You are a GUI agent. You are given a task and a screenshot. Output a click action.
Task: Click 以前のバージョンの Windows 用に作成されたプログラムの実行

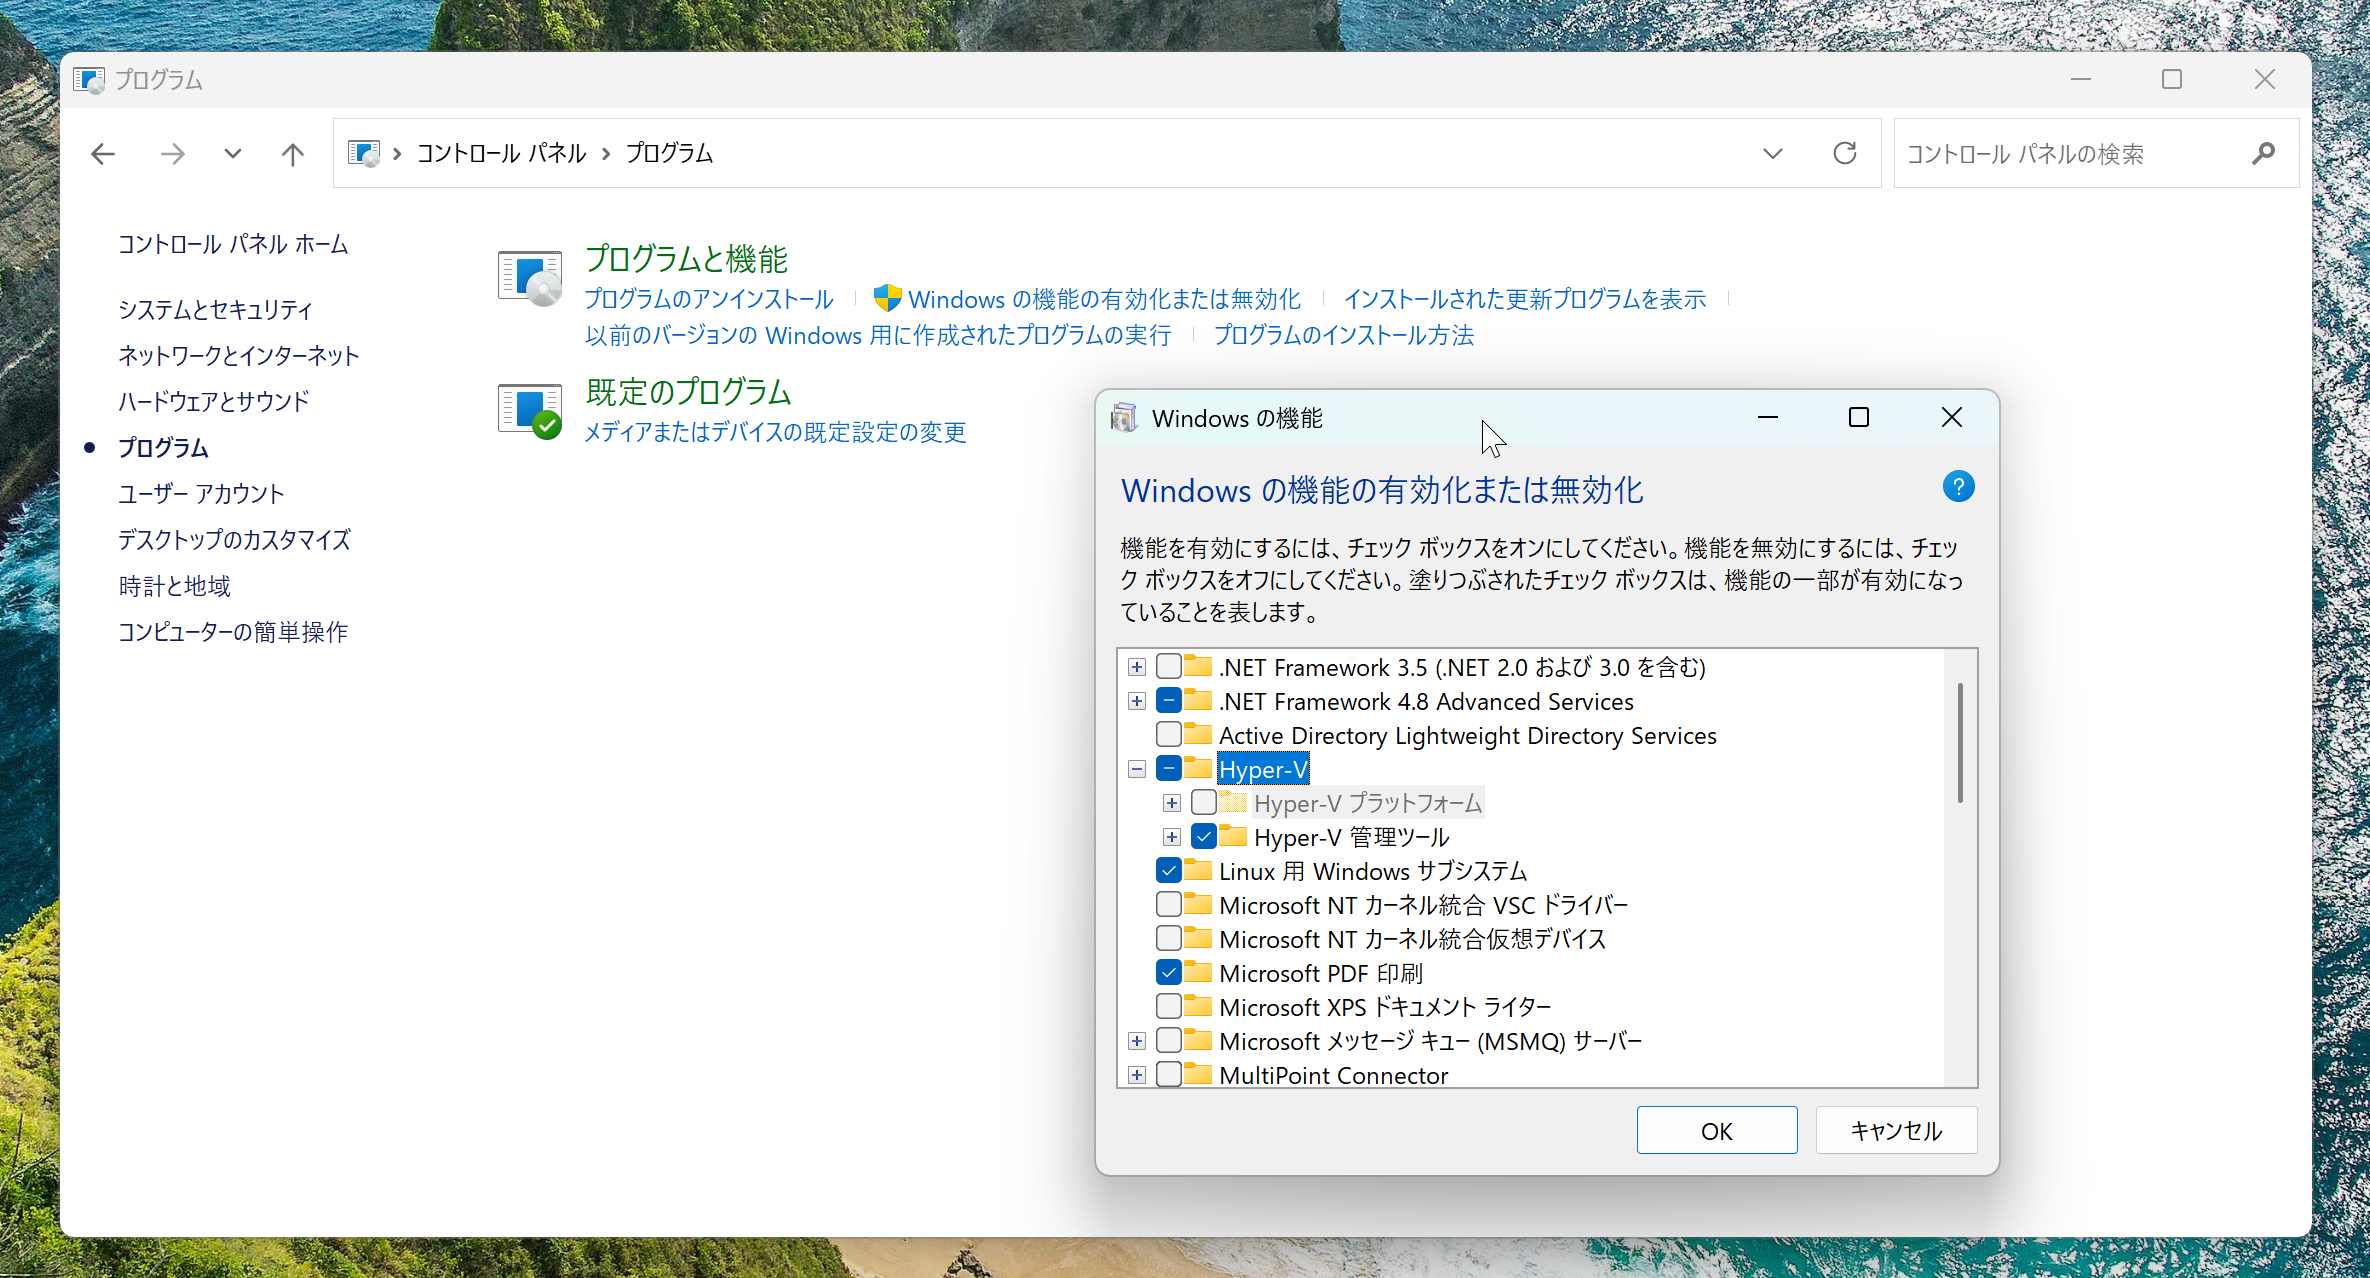[878, 335]
